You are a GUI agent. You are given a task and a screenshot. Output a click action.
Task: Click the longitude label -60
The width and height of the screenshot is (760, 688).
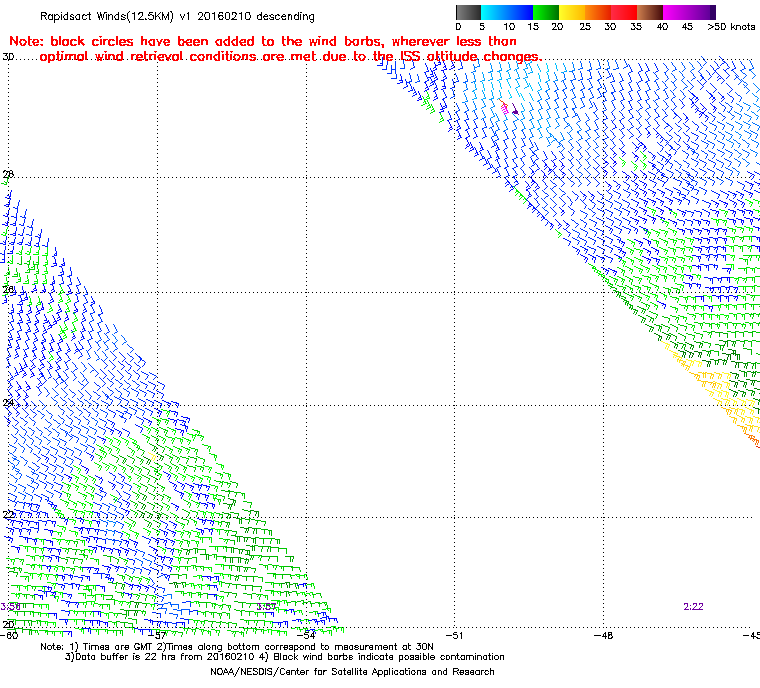(x=10, y=635)
